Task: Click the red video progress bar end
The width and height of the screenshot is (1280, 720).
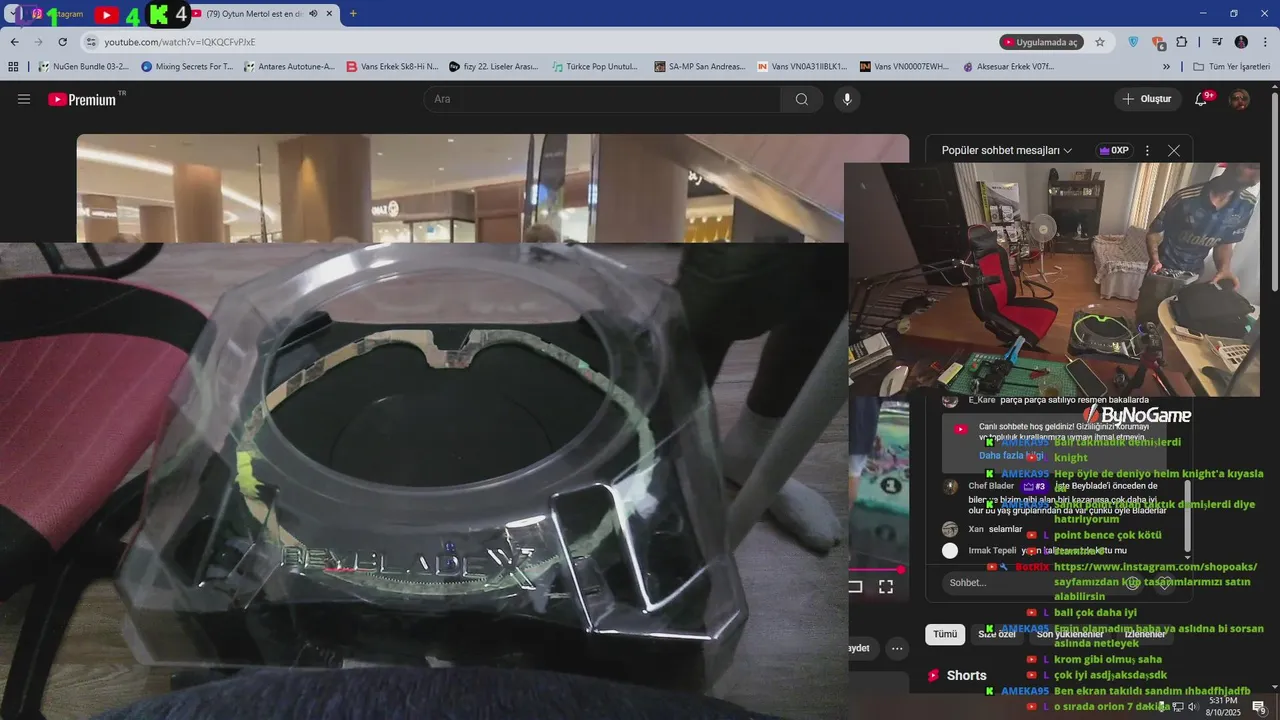Action: click(900, 570)
